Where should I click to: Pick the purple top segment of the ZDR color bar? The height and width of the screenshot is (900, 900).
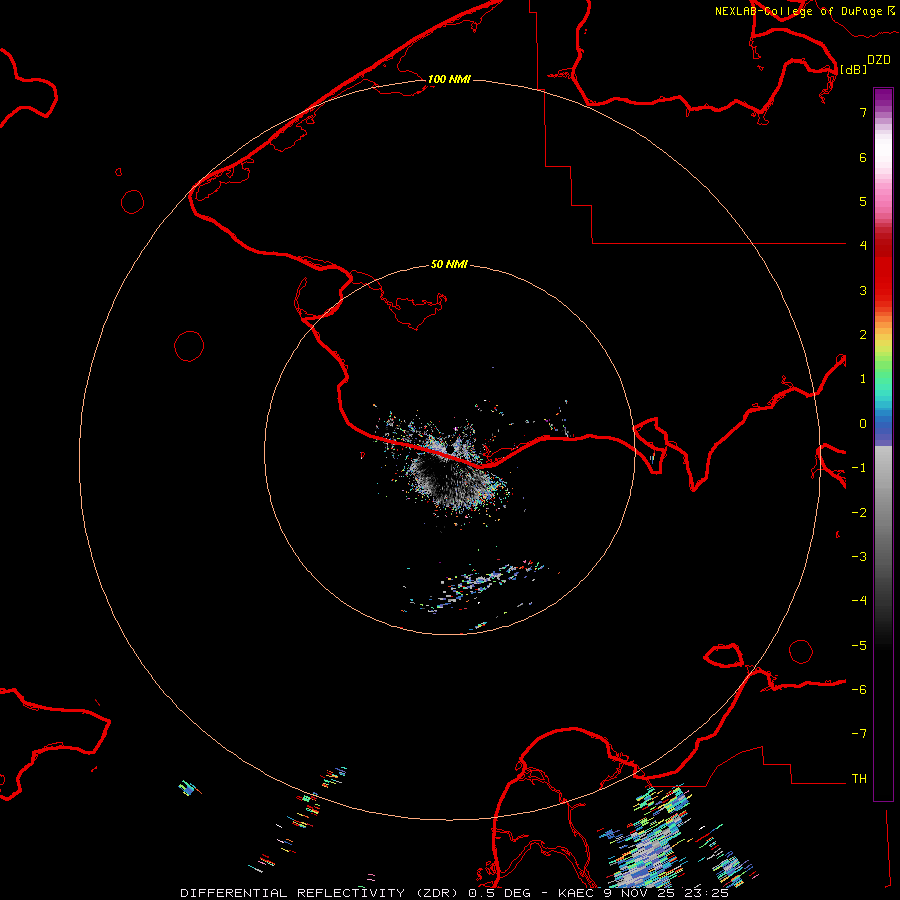(x=883, y=99)
